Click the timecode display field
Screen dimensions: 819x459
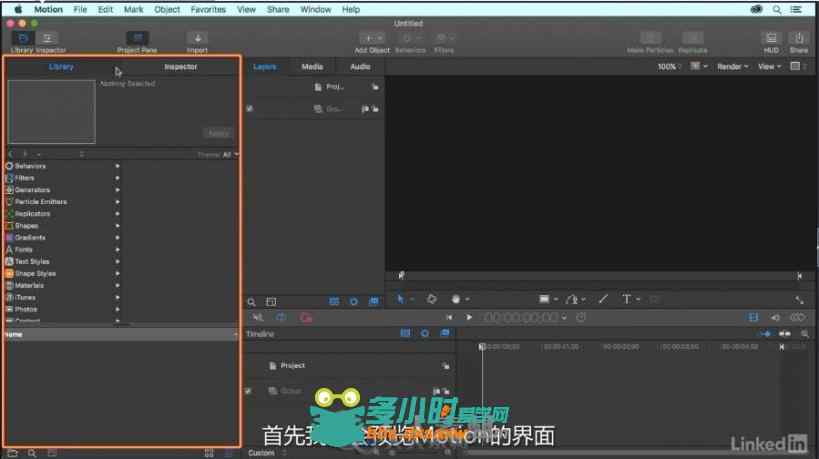521,317
